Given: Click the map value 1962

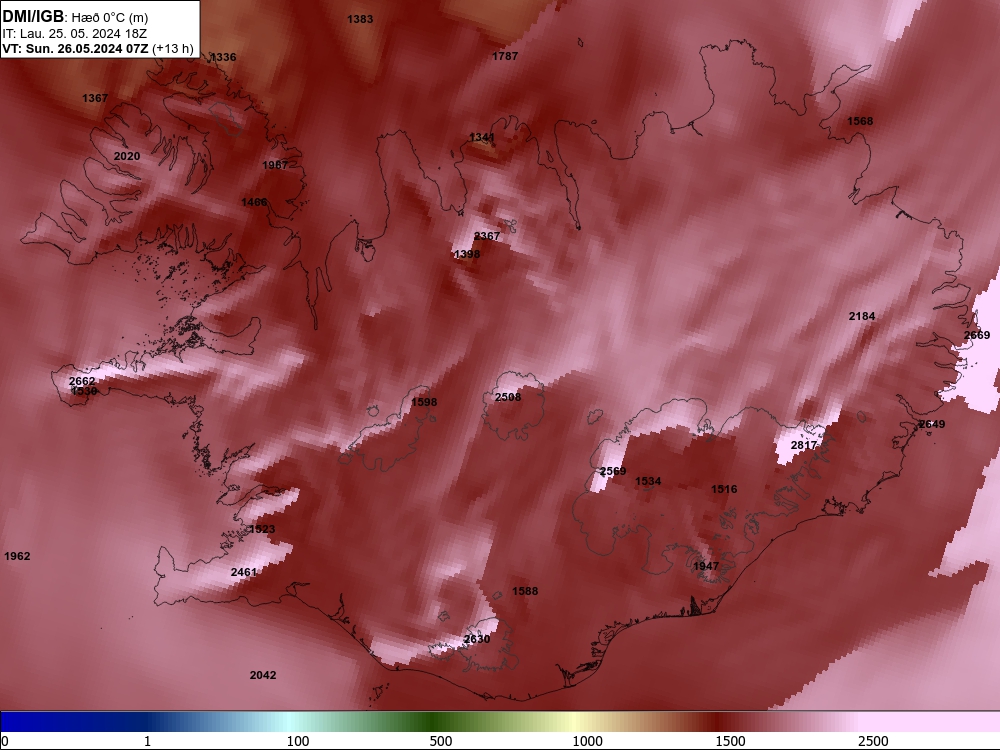Looking at the screenshot, I should point(17,556).
